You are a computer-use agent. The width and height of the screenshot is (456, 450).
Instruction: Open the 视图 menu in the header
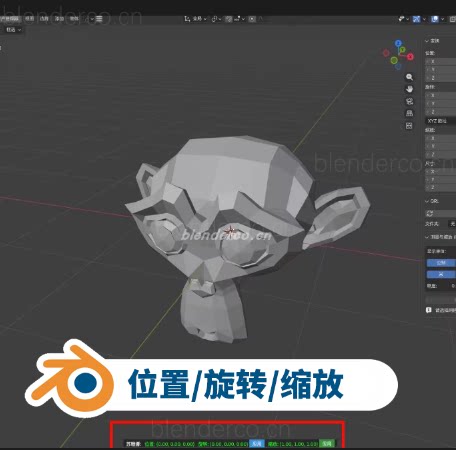point(30,19)
